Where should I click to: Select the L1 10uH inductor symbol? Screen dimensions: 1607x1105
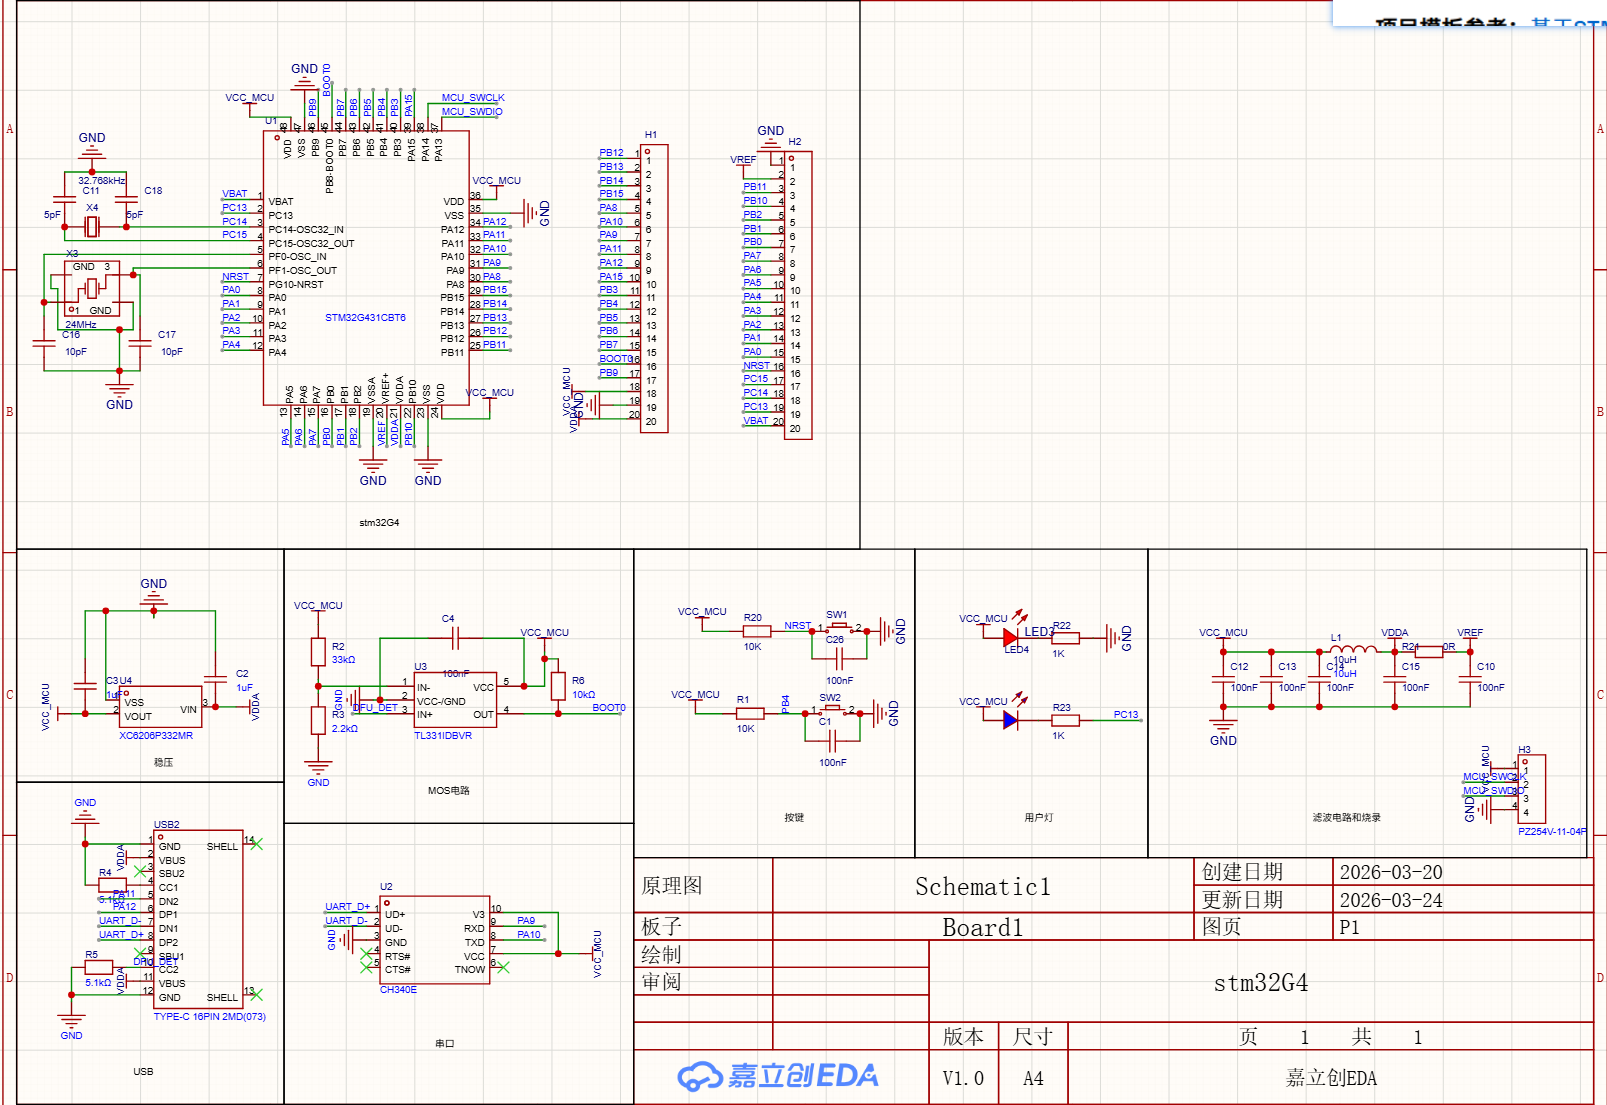click(x=1351, y=649)
